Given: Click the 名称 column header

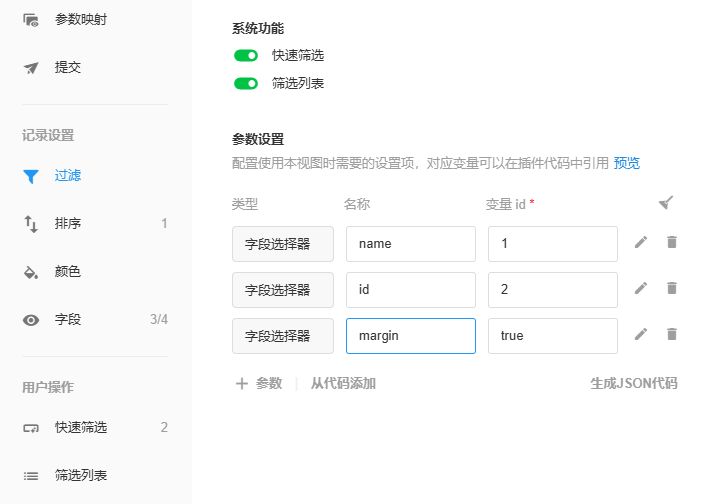Looking at the screenshot, I should (357, 204).
